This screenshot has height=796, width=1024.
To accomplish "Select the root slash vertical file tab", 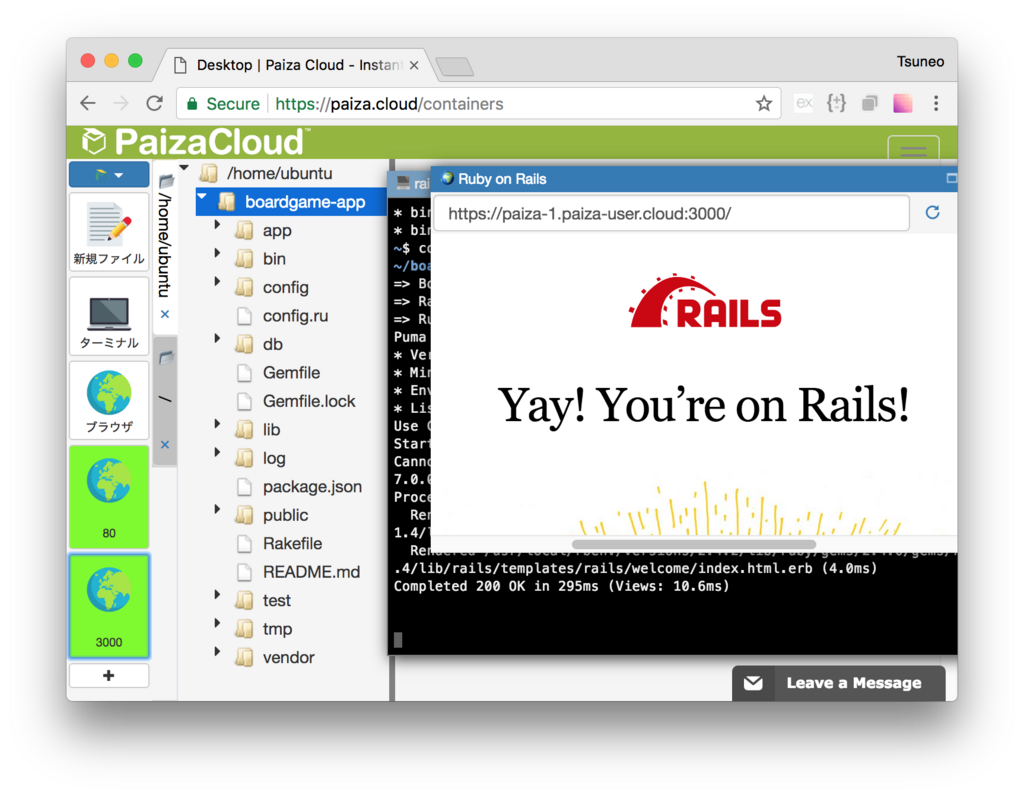I will (165, 400).
